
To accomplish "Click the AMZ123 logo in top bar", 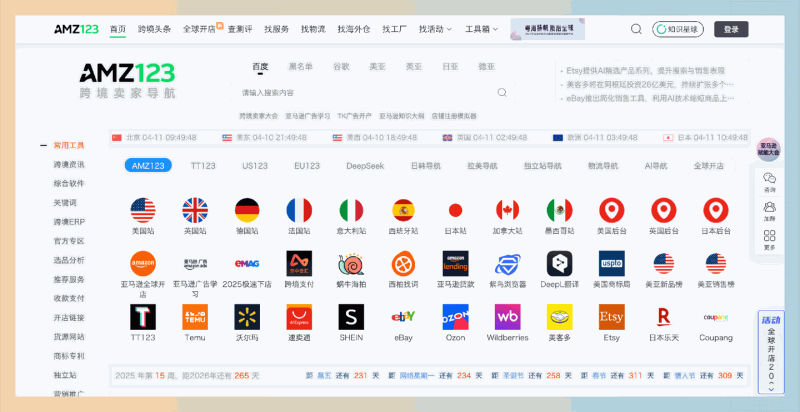I will pyautogui.click(x=76, y=29).
